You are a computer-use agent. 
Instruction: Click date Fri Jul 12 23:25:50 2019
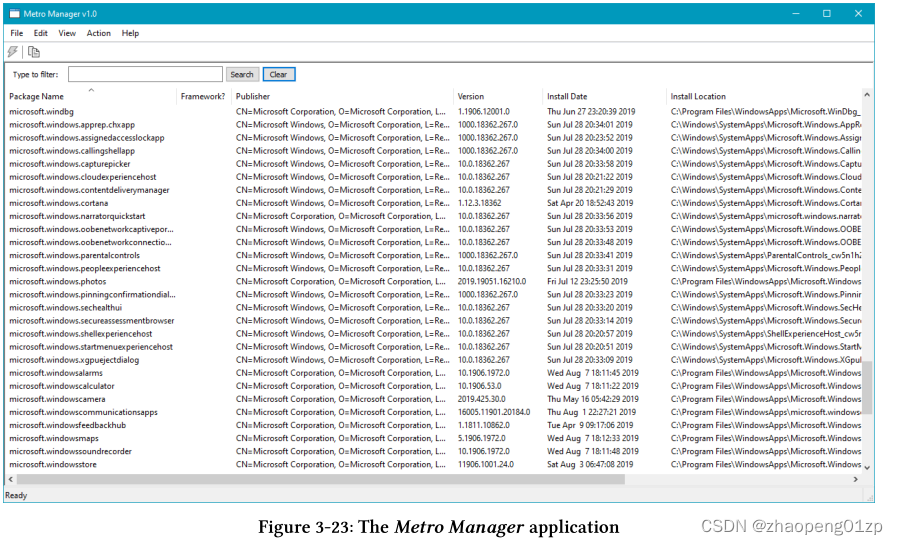pyautogui.click(x=587, y=282)
